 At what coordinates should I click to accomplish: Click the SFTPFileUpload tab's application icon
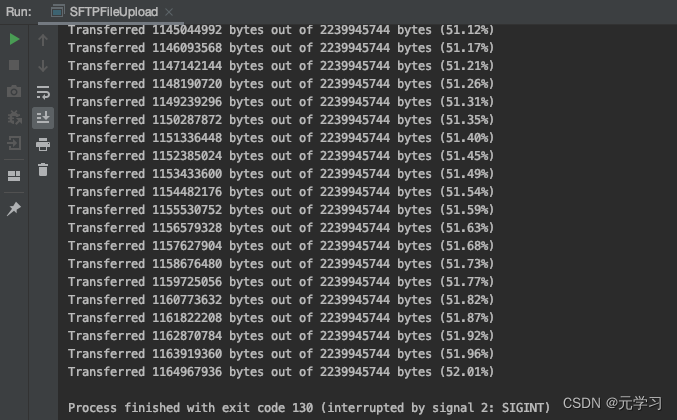(57, 11)
